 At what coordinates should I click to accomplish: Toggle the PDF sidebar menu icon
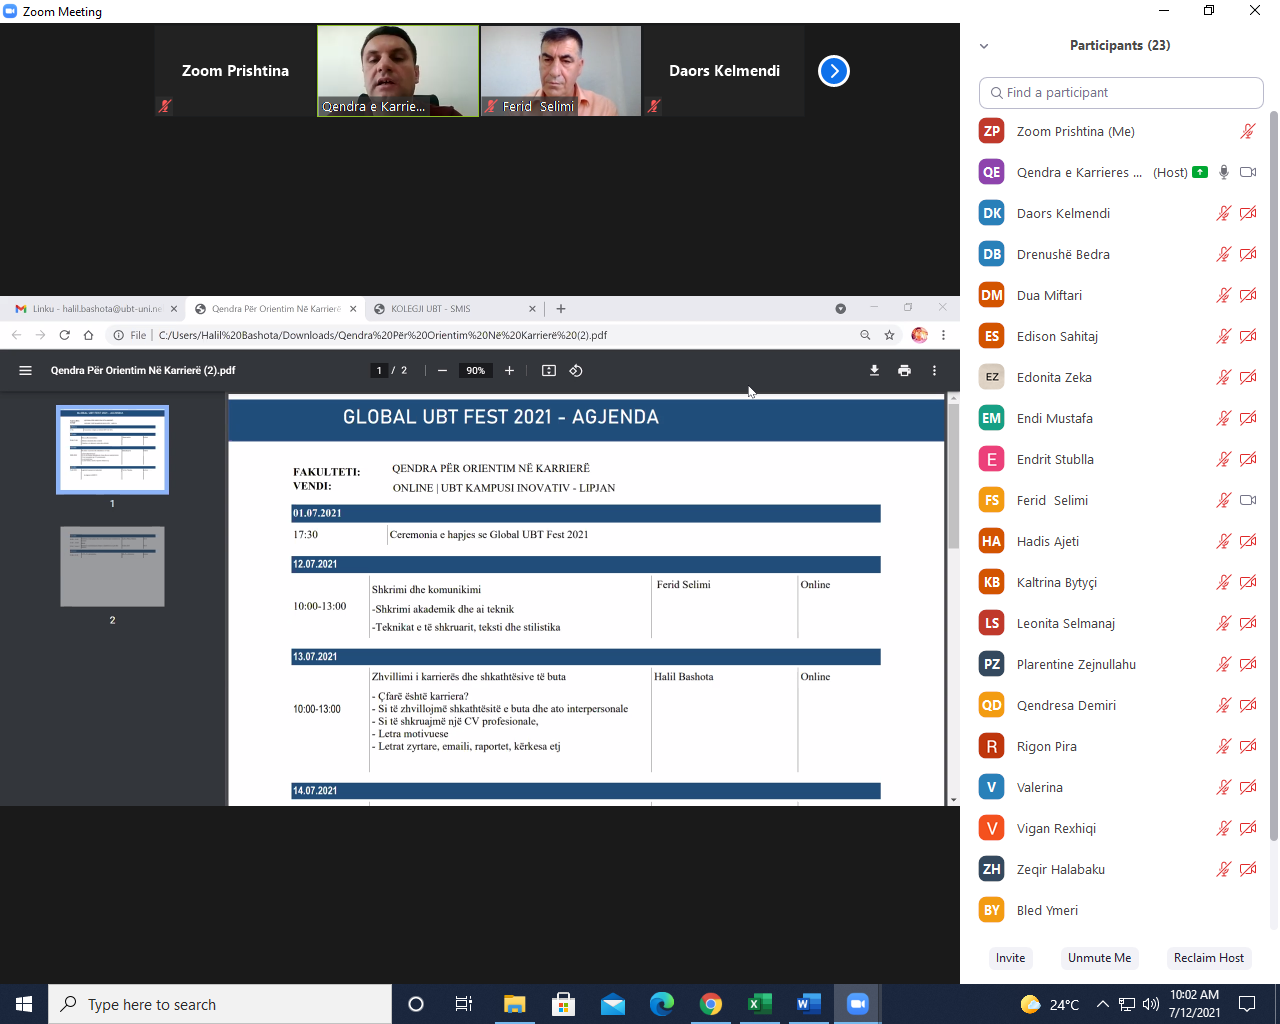[x=26, y=370]
